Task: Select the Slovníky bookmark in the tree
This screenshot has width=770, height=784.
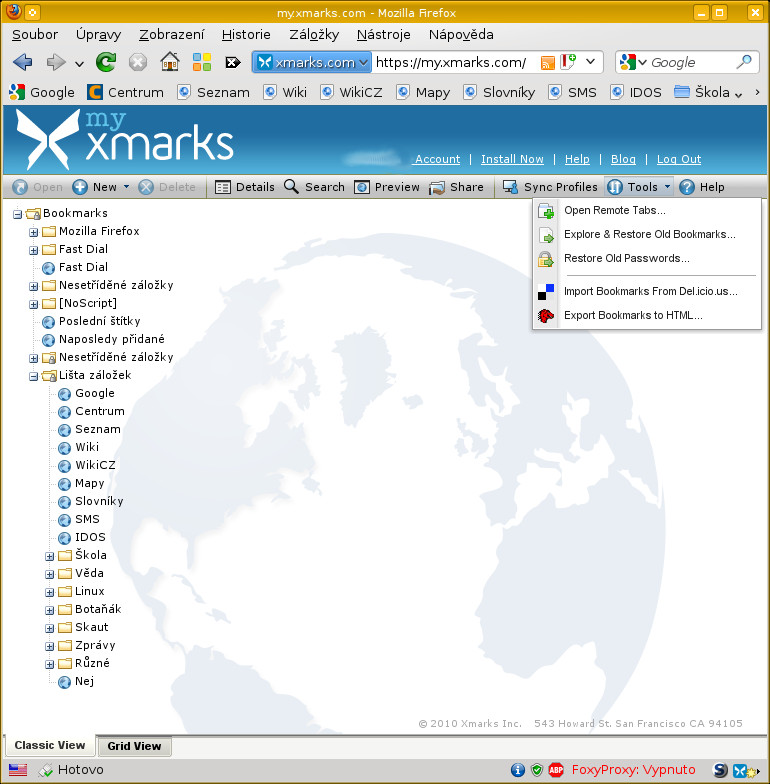Action: 91,502
